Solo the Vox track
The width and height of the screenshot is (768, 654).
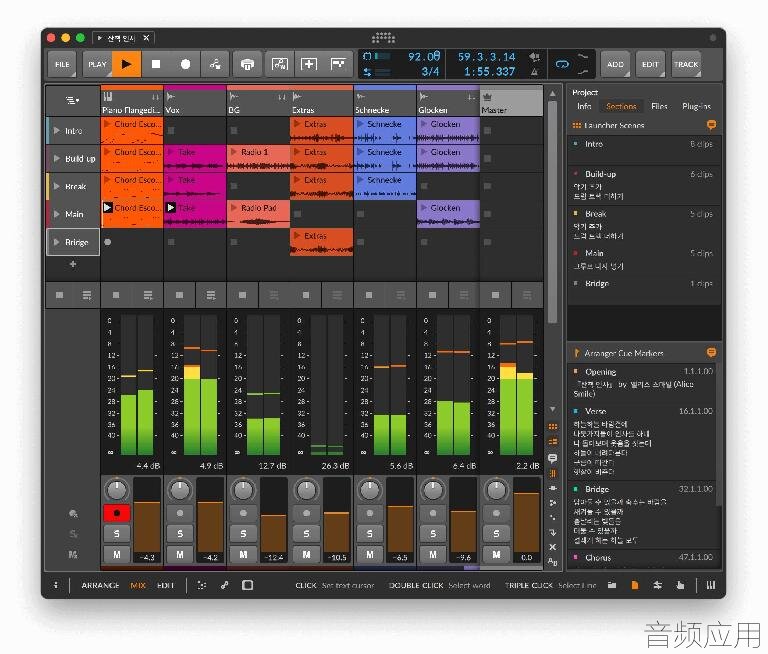[180, 533]
